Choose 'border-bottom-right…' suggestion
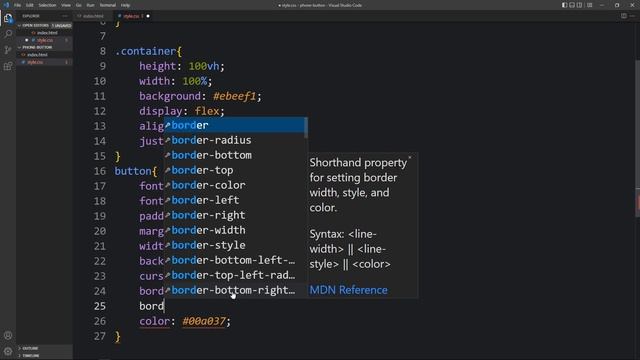This screenshot has width=640, height=360. click(234, 290)
